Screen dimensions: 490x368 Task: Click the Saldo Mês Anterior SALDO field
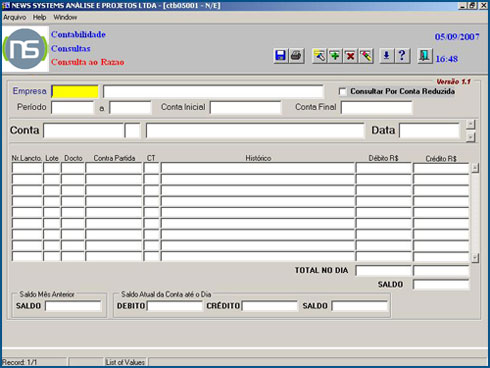click(x=73, y=306)
